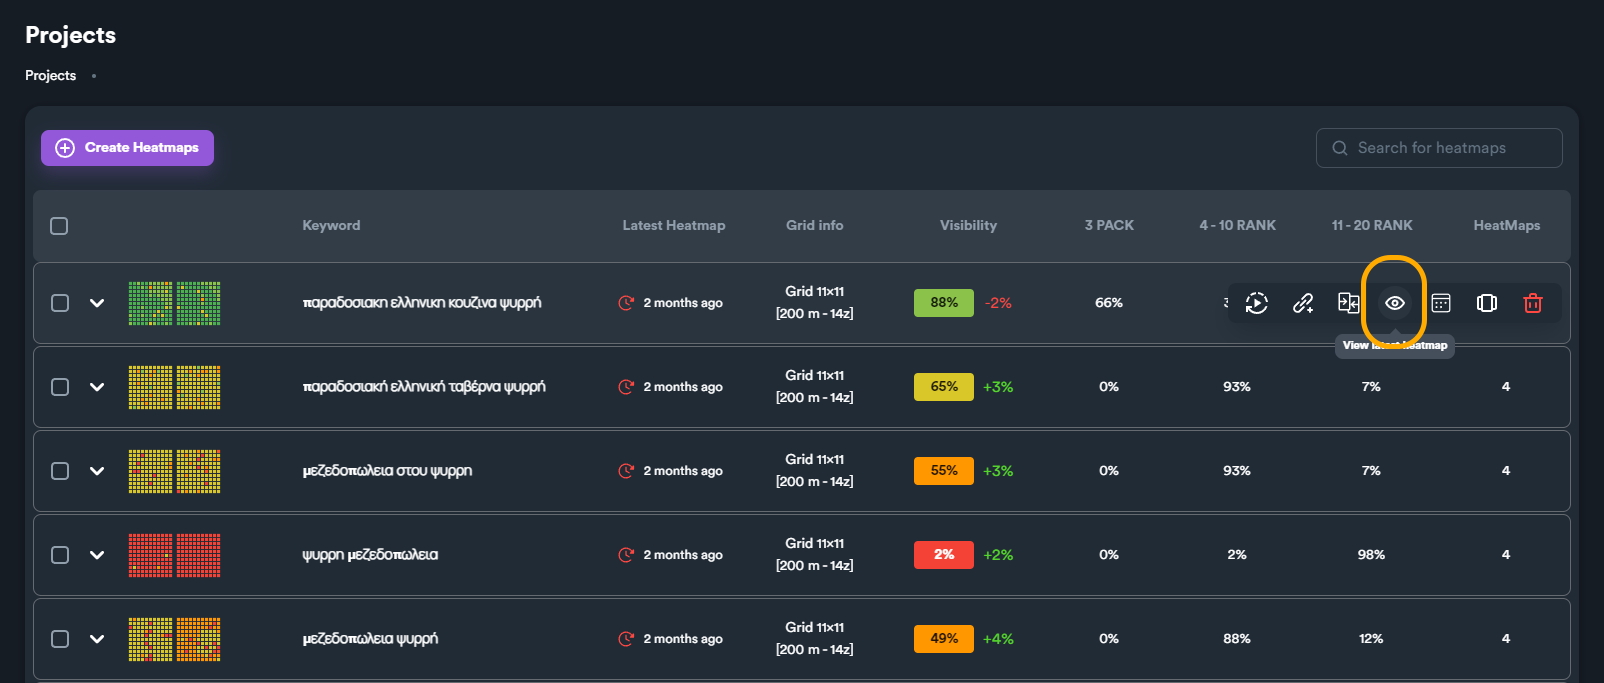
Task: View latest heatmap via the eye icon
Action: click(1395, 303)
